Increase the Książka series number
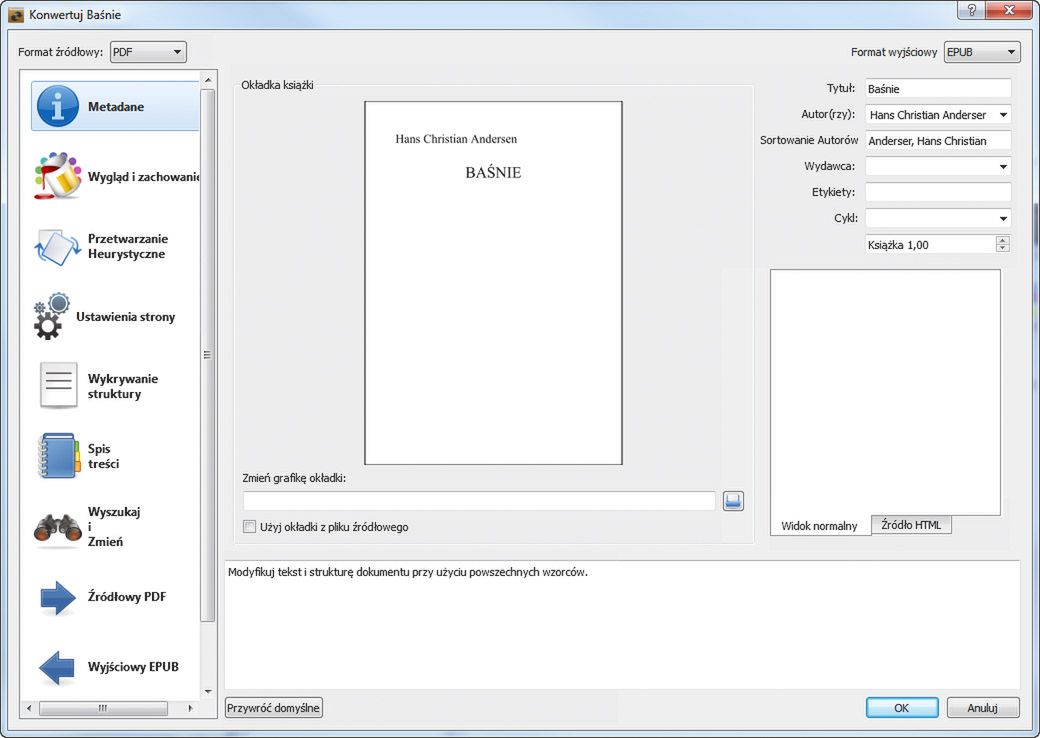 pos(1003,240)
